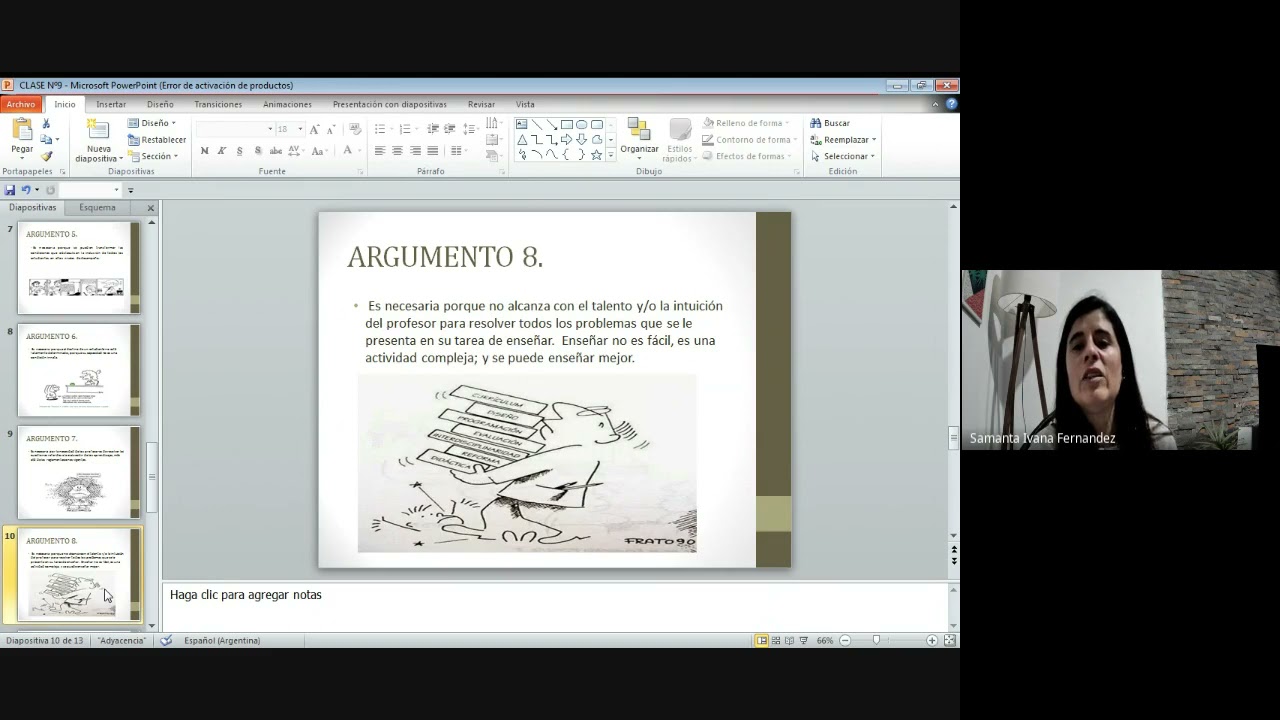Viewport: 1280px width, 720px height.
Task: Toggle strikethrough abc formatting
Action: point(276,151)
